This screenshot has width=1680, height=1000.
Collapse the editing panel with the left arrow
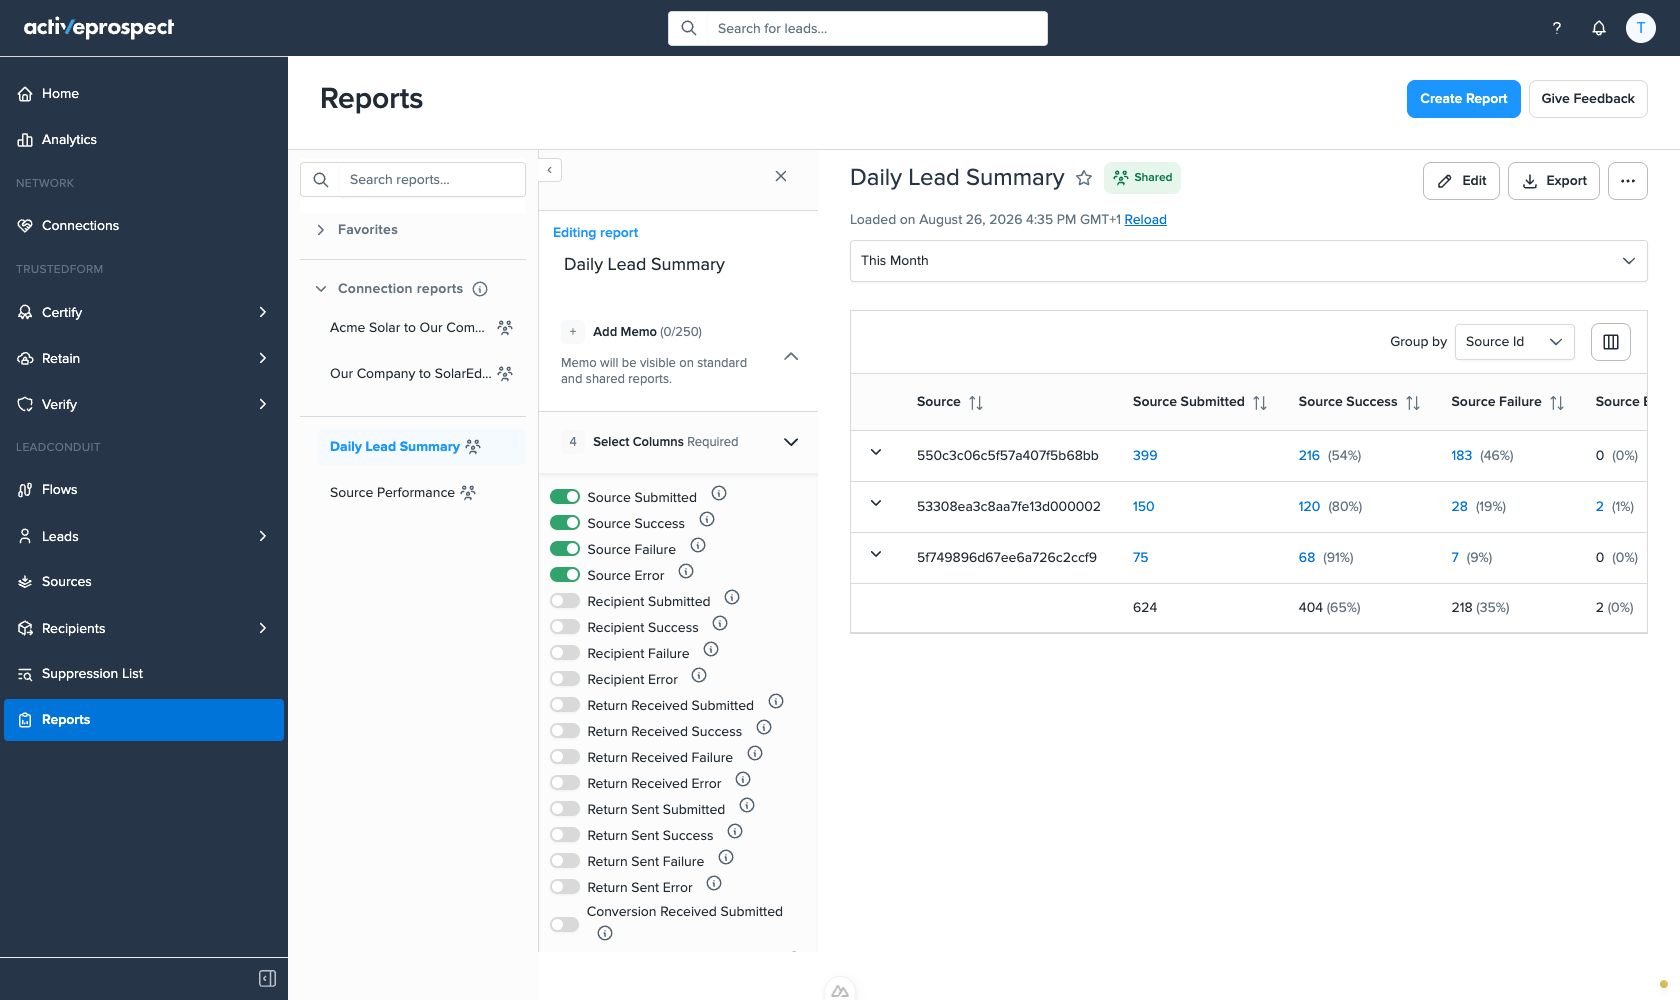pyautogui.click(x=550, y=170)
